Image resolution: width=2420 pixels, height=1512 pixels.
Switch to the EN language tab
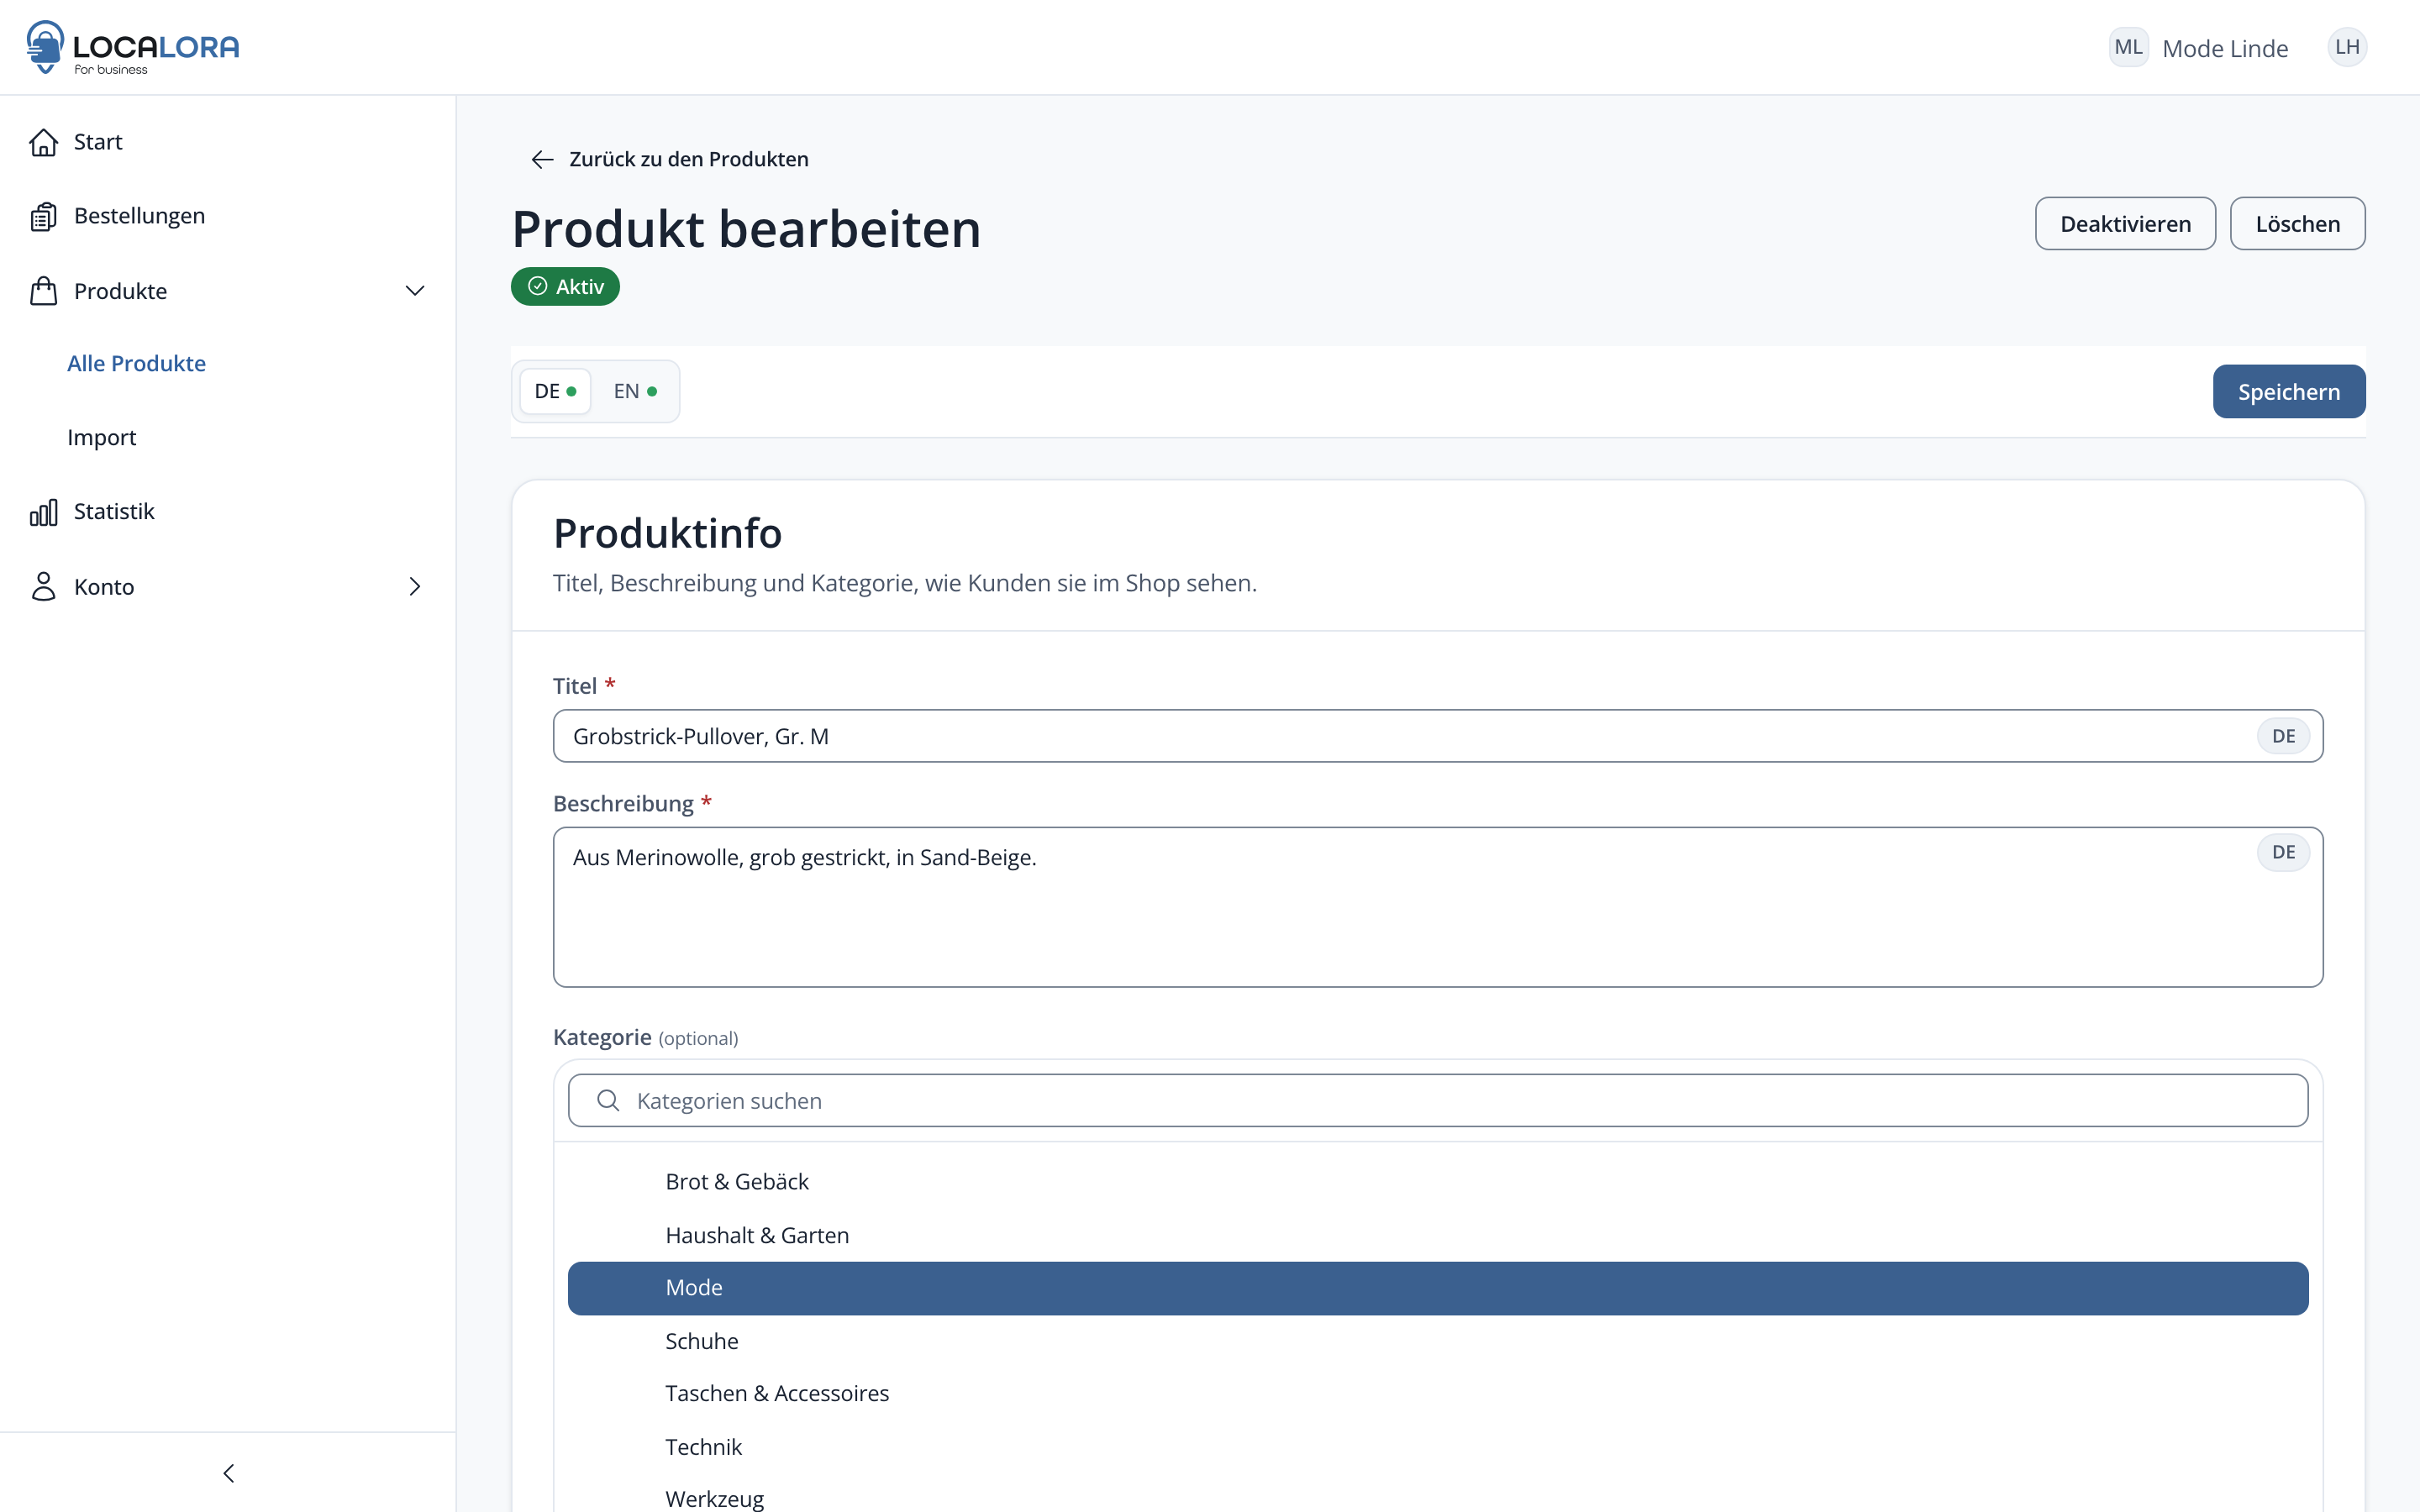[635, 391]
